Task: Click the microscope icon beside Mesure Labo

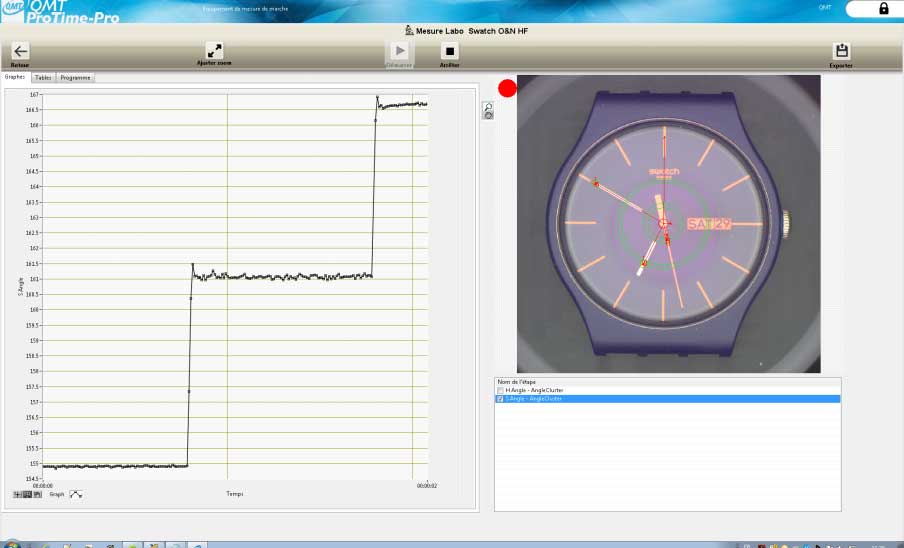Action: click(x=409, y=31)
